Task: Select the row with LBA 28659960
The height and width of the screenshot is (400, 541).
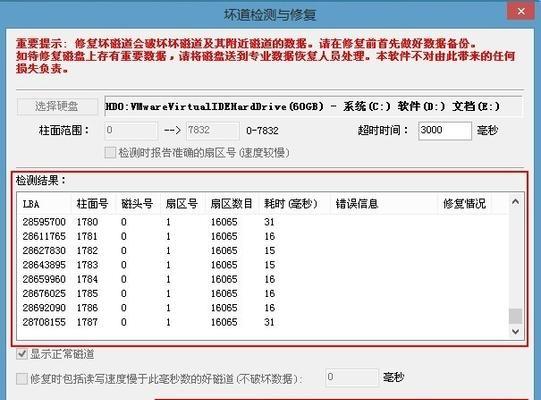Action: click(264, 279)
